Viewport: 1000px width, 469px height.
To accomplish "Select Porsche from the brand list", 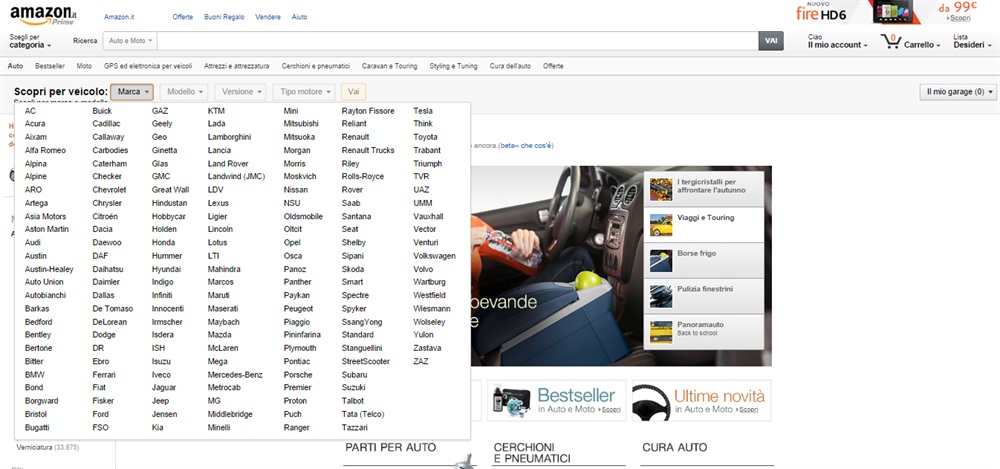I will 298,375.
